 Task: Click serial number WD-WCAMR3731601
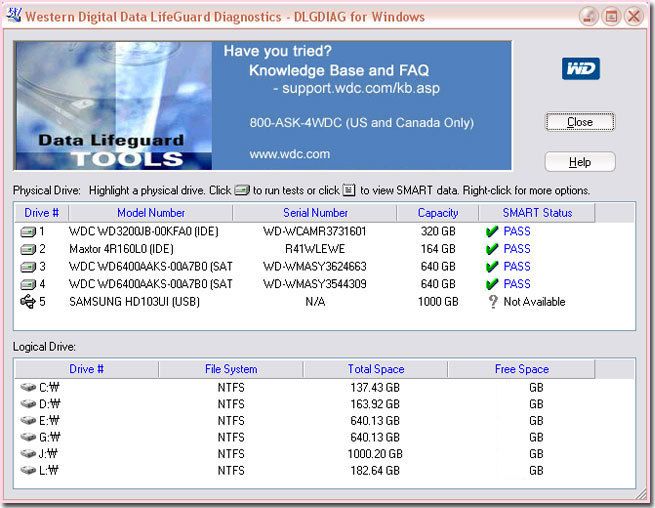click(315, 231)
